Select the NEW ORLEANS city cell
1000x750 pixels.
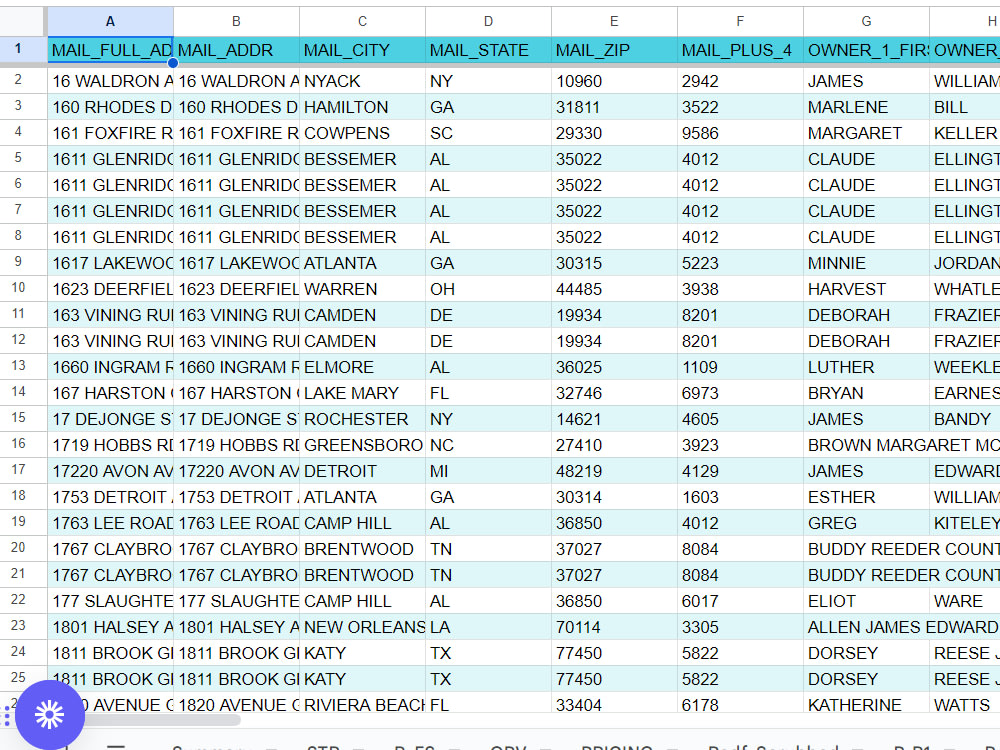coord(362,628)
